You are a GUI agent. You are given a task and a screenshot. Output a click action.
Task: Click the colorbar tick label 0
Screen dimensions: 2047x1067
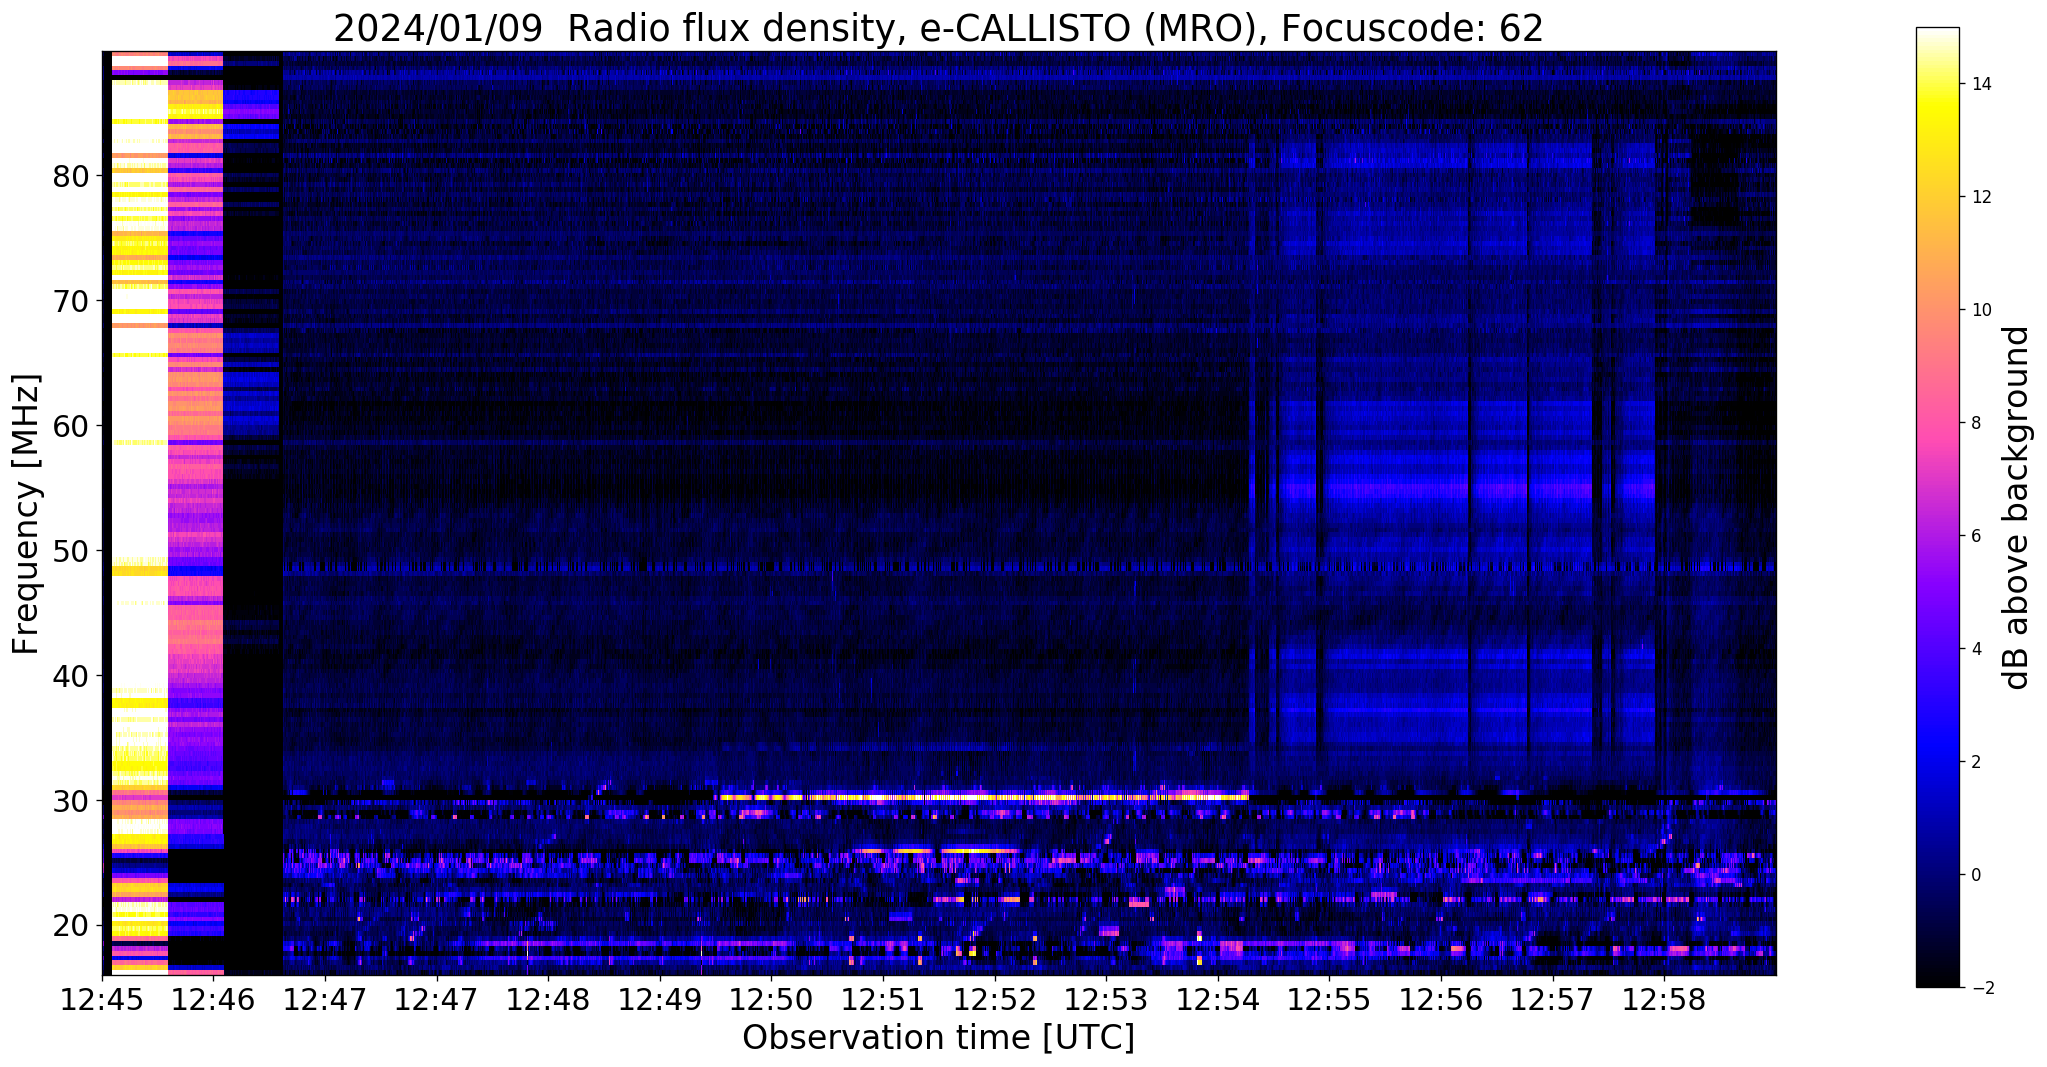pos(1975,875)
